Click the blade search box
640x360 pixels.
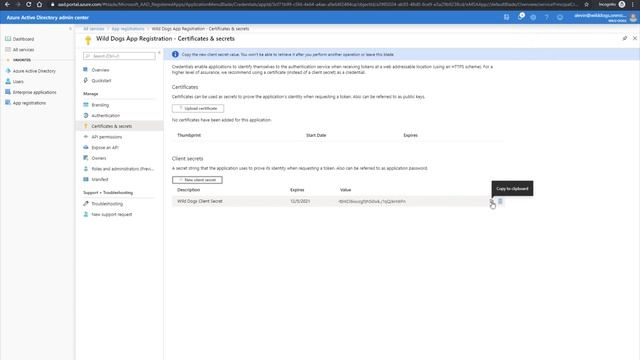point(119,56)
